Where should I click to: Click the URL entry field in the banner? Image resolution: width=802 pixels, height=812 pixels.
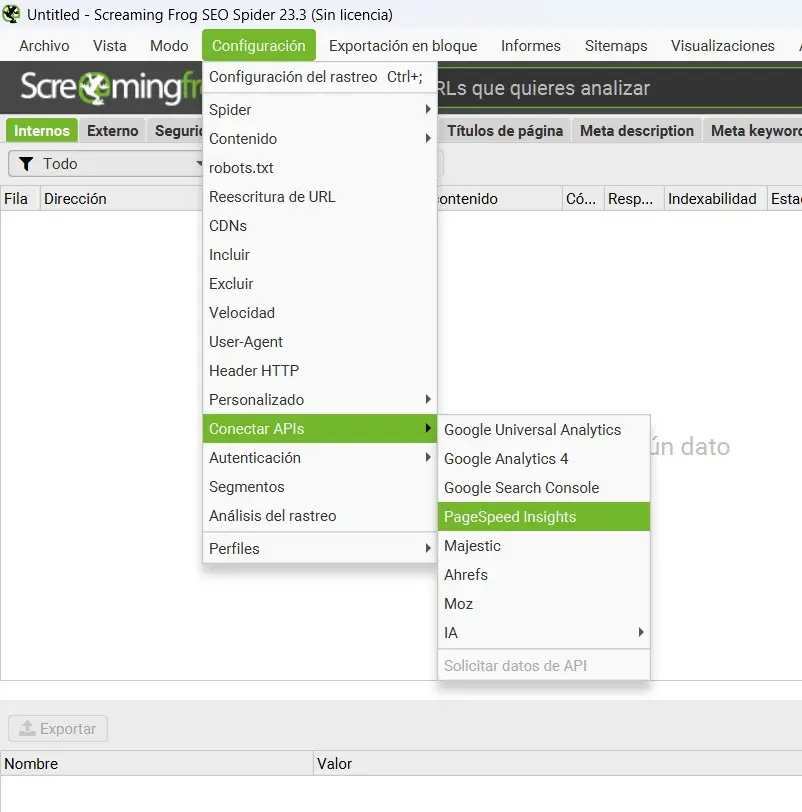(x=619, y=88)
